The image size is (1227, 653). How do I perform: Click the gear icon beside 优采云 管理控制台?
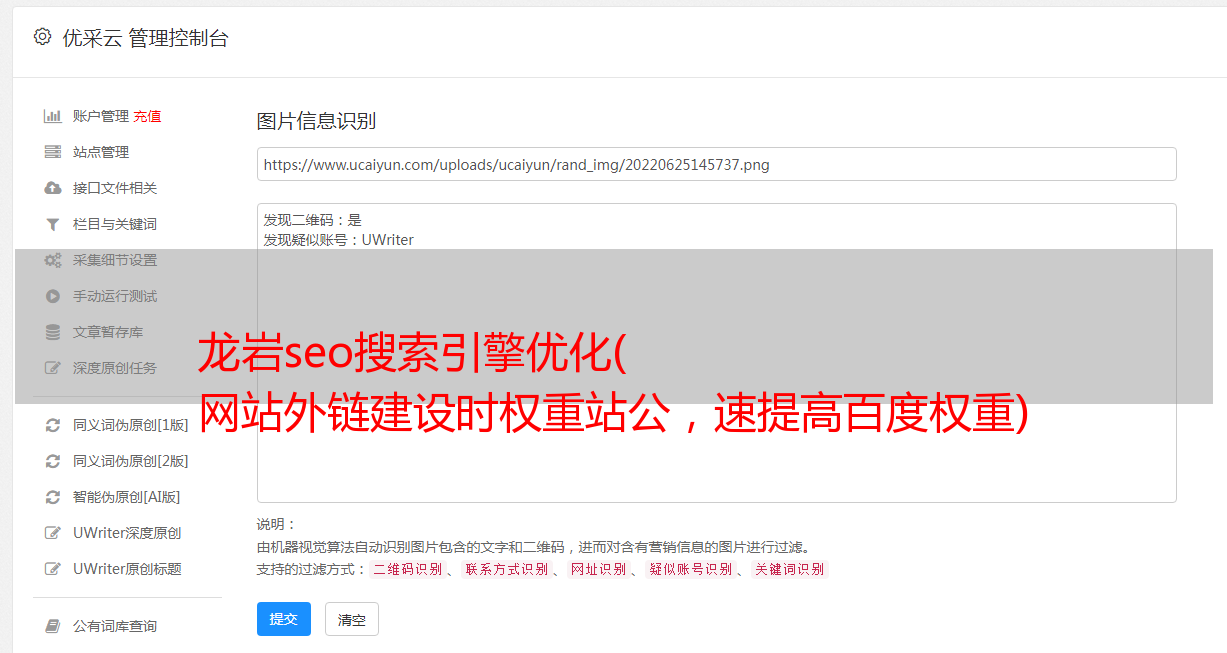coord(42,37)
